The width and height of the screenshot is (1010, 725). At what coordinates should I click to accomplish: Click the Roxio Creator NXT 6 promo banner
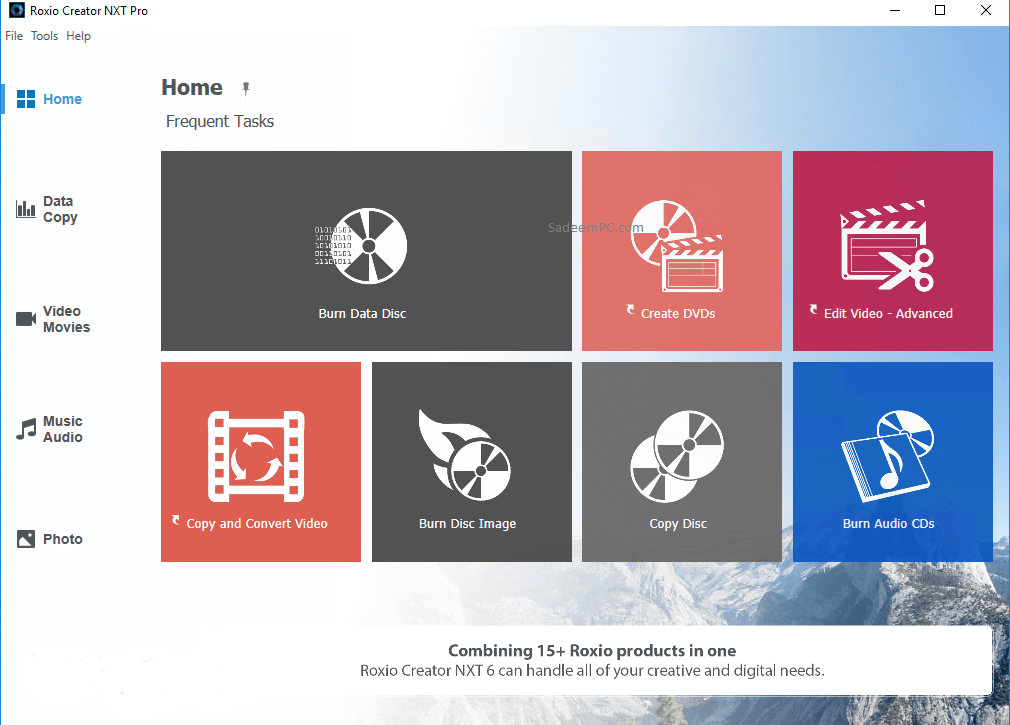[x=592, y=661]
